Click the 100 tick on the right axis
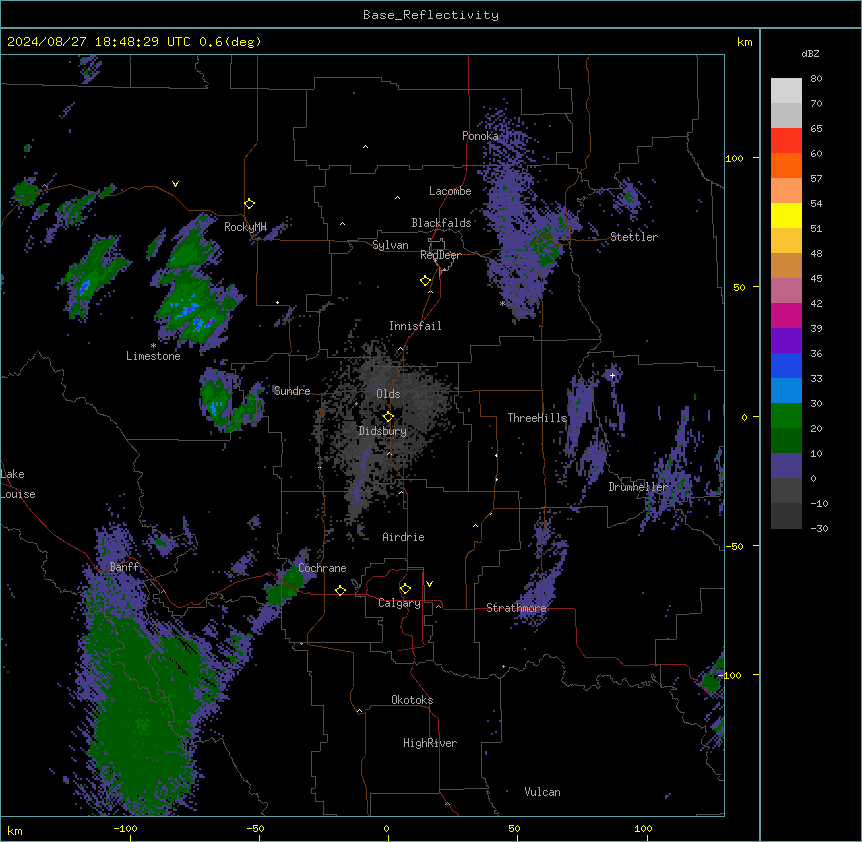This screenshot has height=842, width=862. 734,158
